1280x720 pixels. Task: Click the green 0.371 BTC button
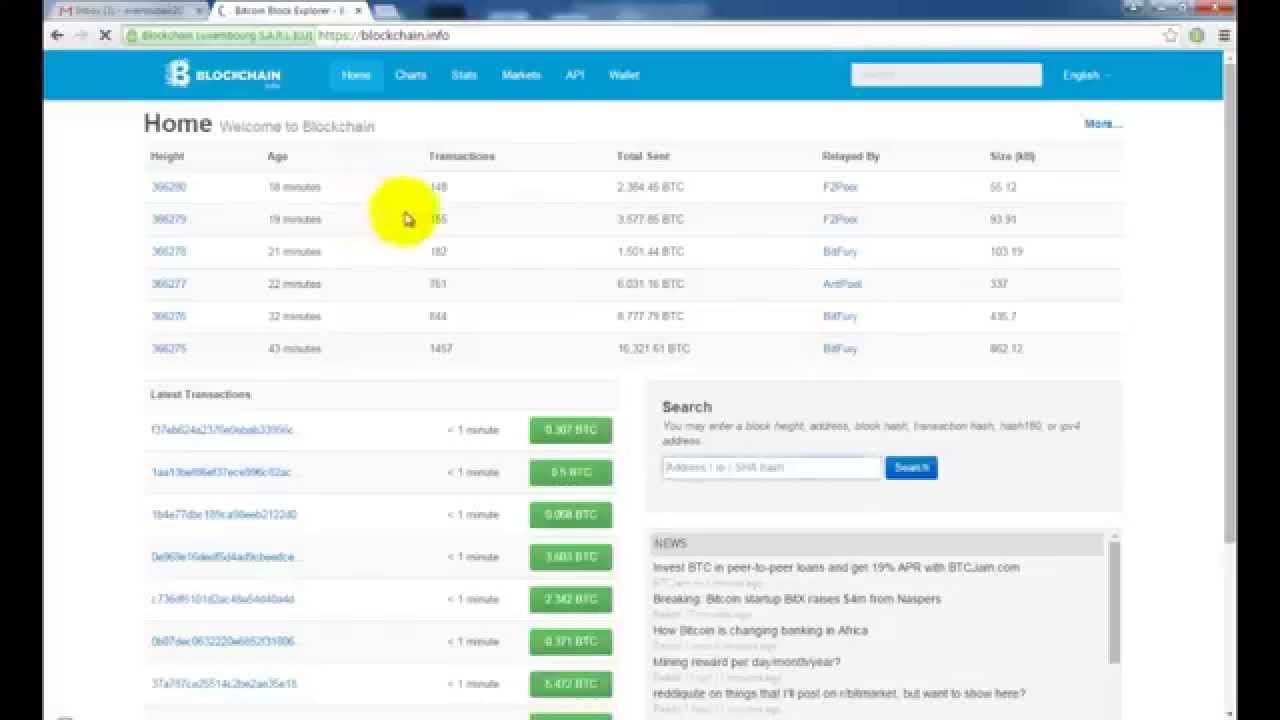(x=570, y=641)
